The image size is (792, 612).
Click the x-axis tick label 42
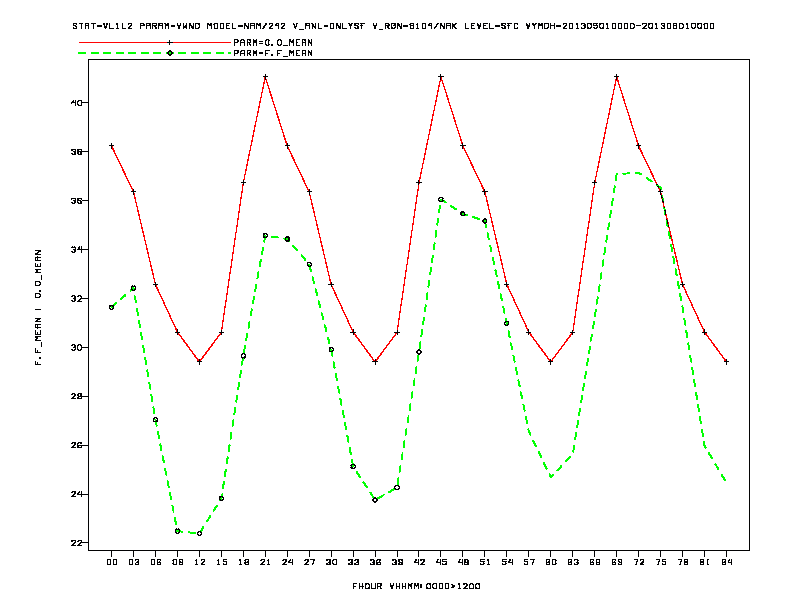tap(419, 562)
